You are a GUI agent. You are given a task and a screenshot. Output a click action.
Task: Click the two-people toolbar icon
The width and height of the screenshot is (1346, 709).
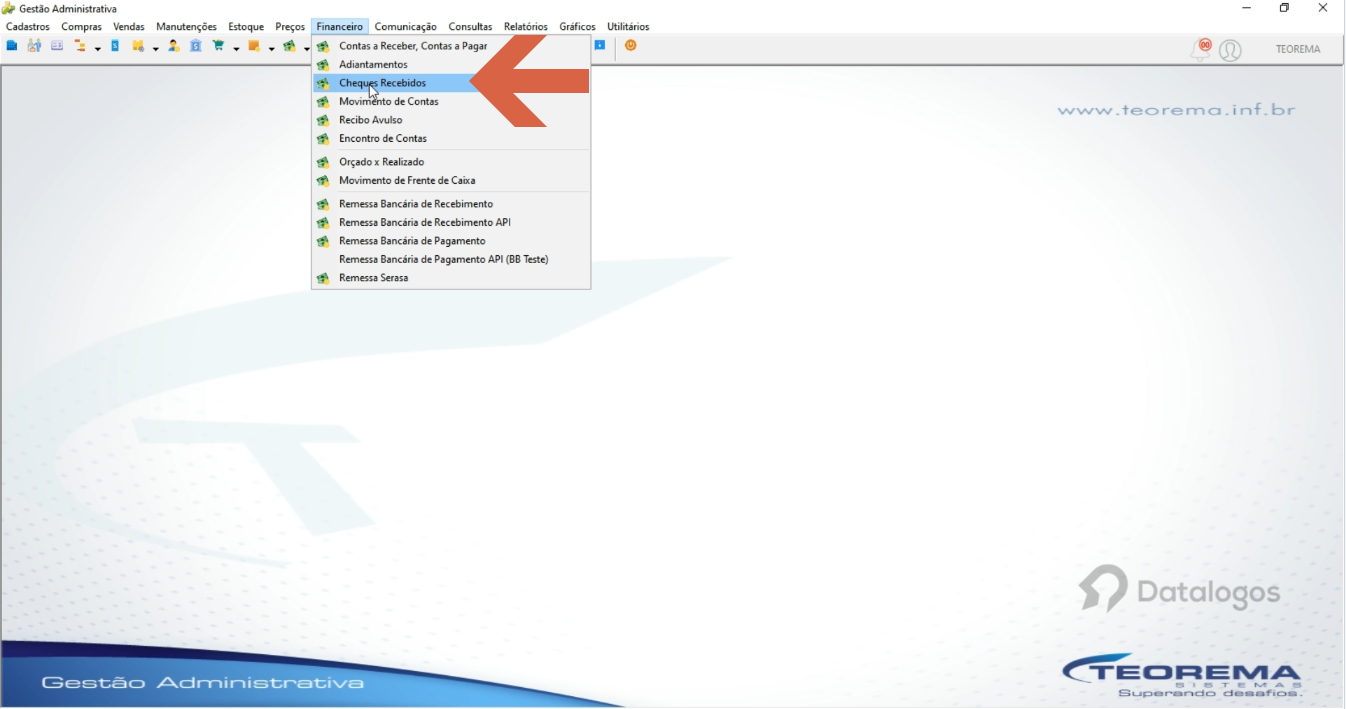(34, 46)
